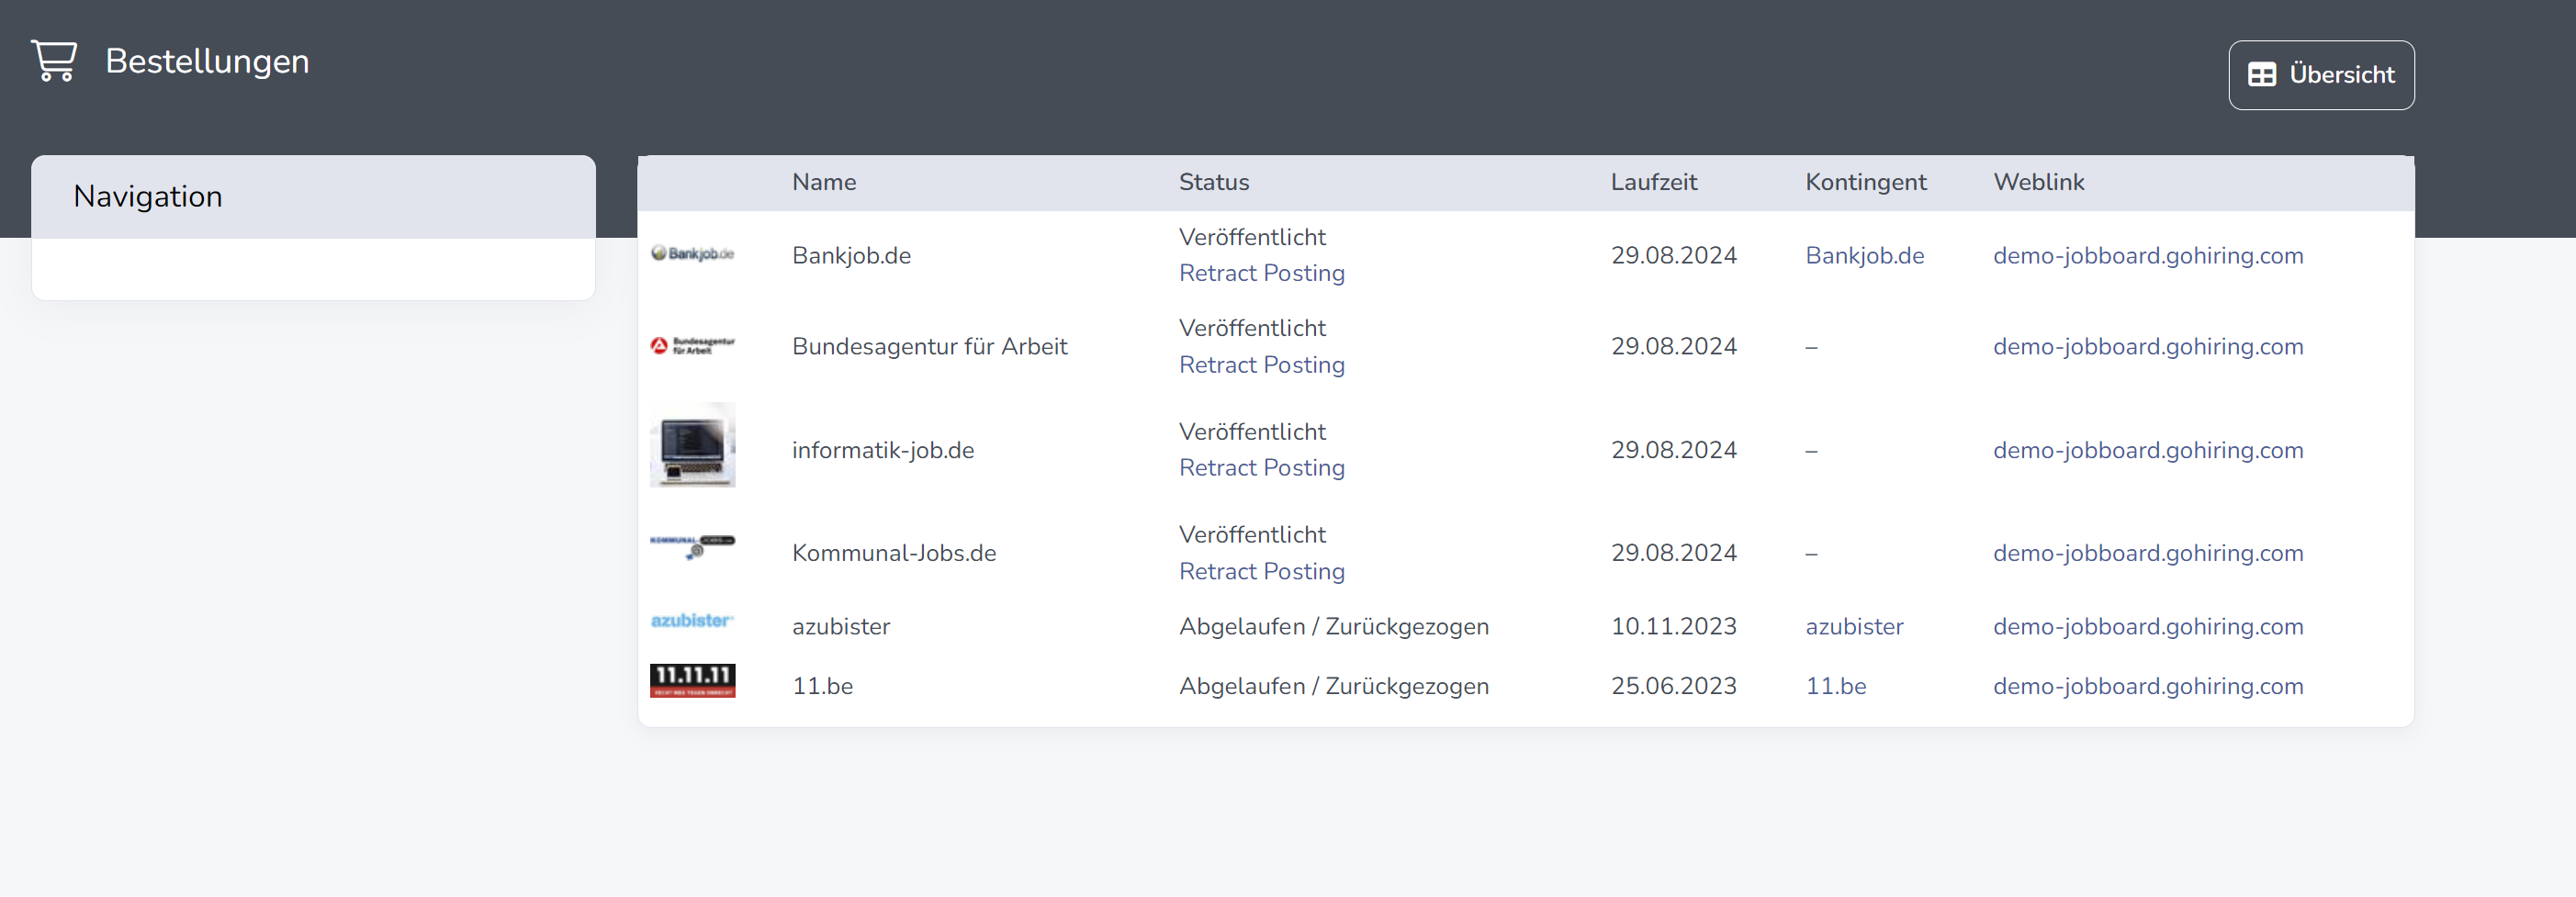Click the azubister logo image
Viewport: 2576px width, 897px height.
coord(692,621)
